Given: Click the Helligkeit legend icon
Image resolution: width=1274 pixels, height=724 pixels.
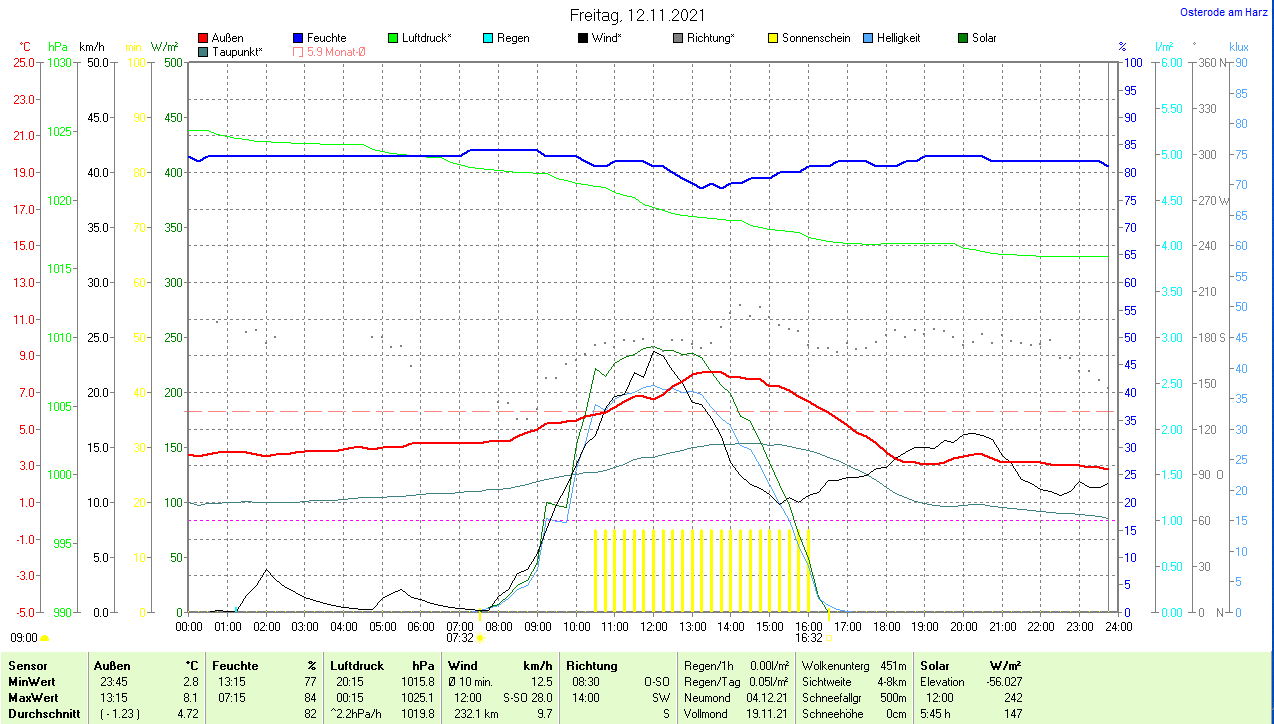Looking at the screenshot, I should (x=868, y=38).
